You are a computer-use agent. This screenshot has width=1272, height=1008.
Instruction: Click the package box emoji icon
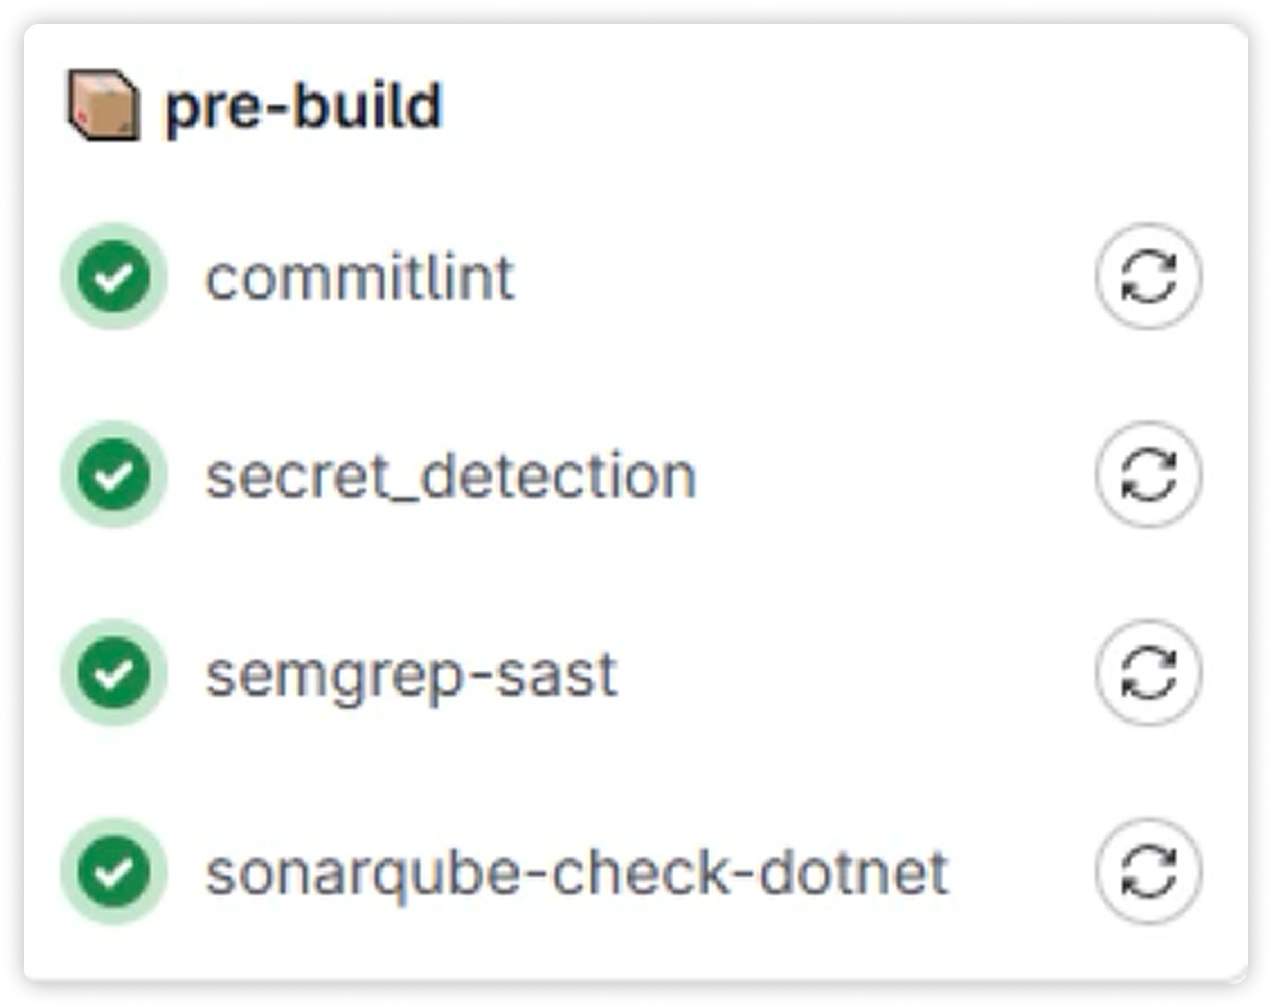click(x=103, y=105)
